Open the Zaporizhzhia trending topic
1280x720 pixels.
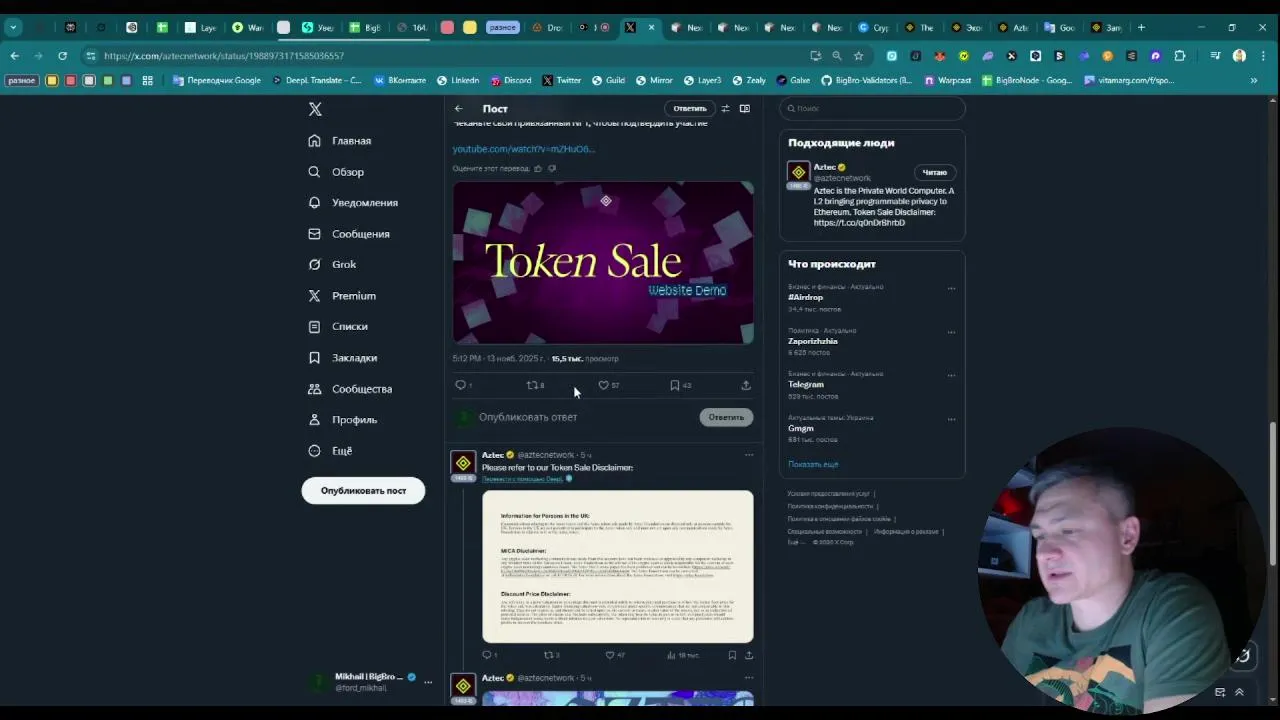tap(813, 341)
